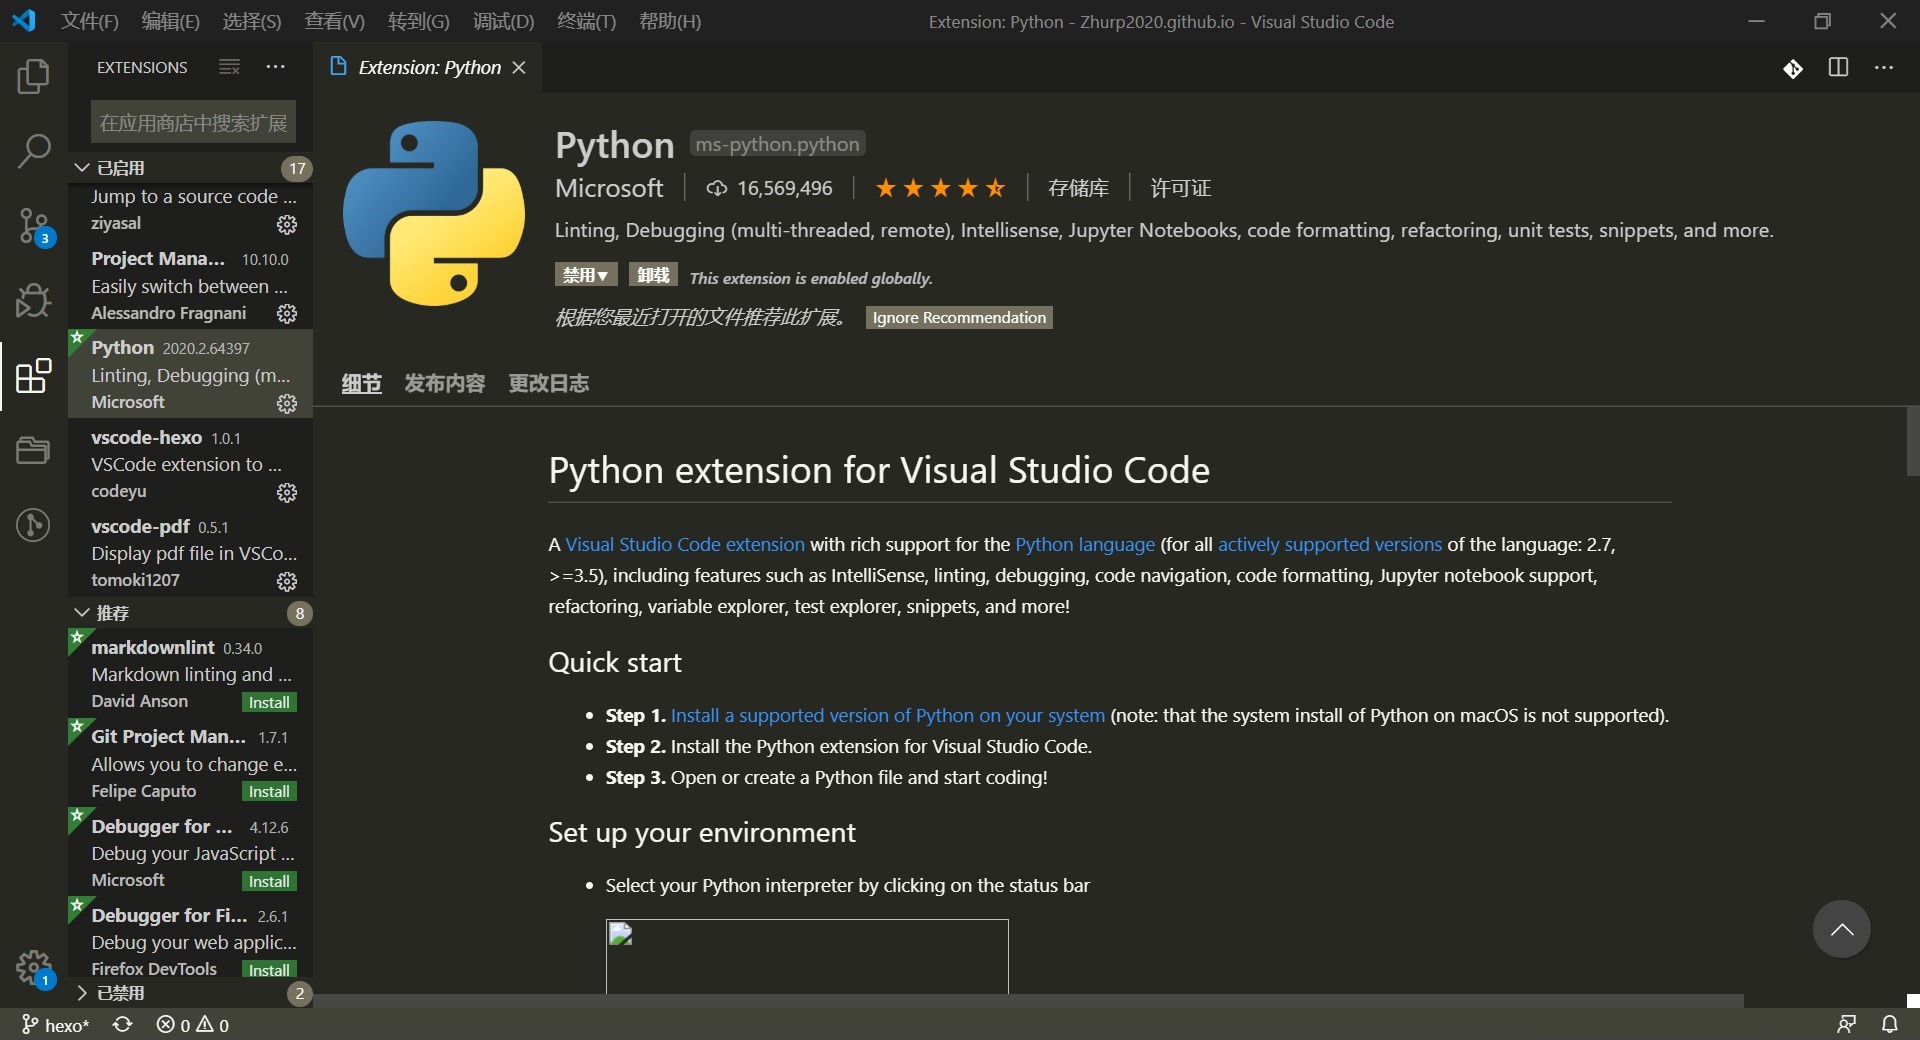Click Ignore Recommendation button
This screenshot has height=1040, width=1920.
[x=959, y=317]
